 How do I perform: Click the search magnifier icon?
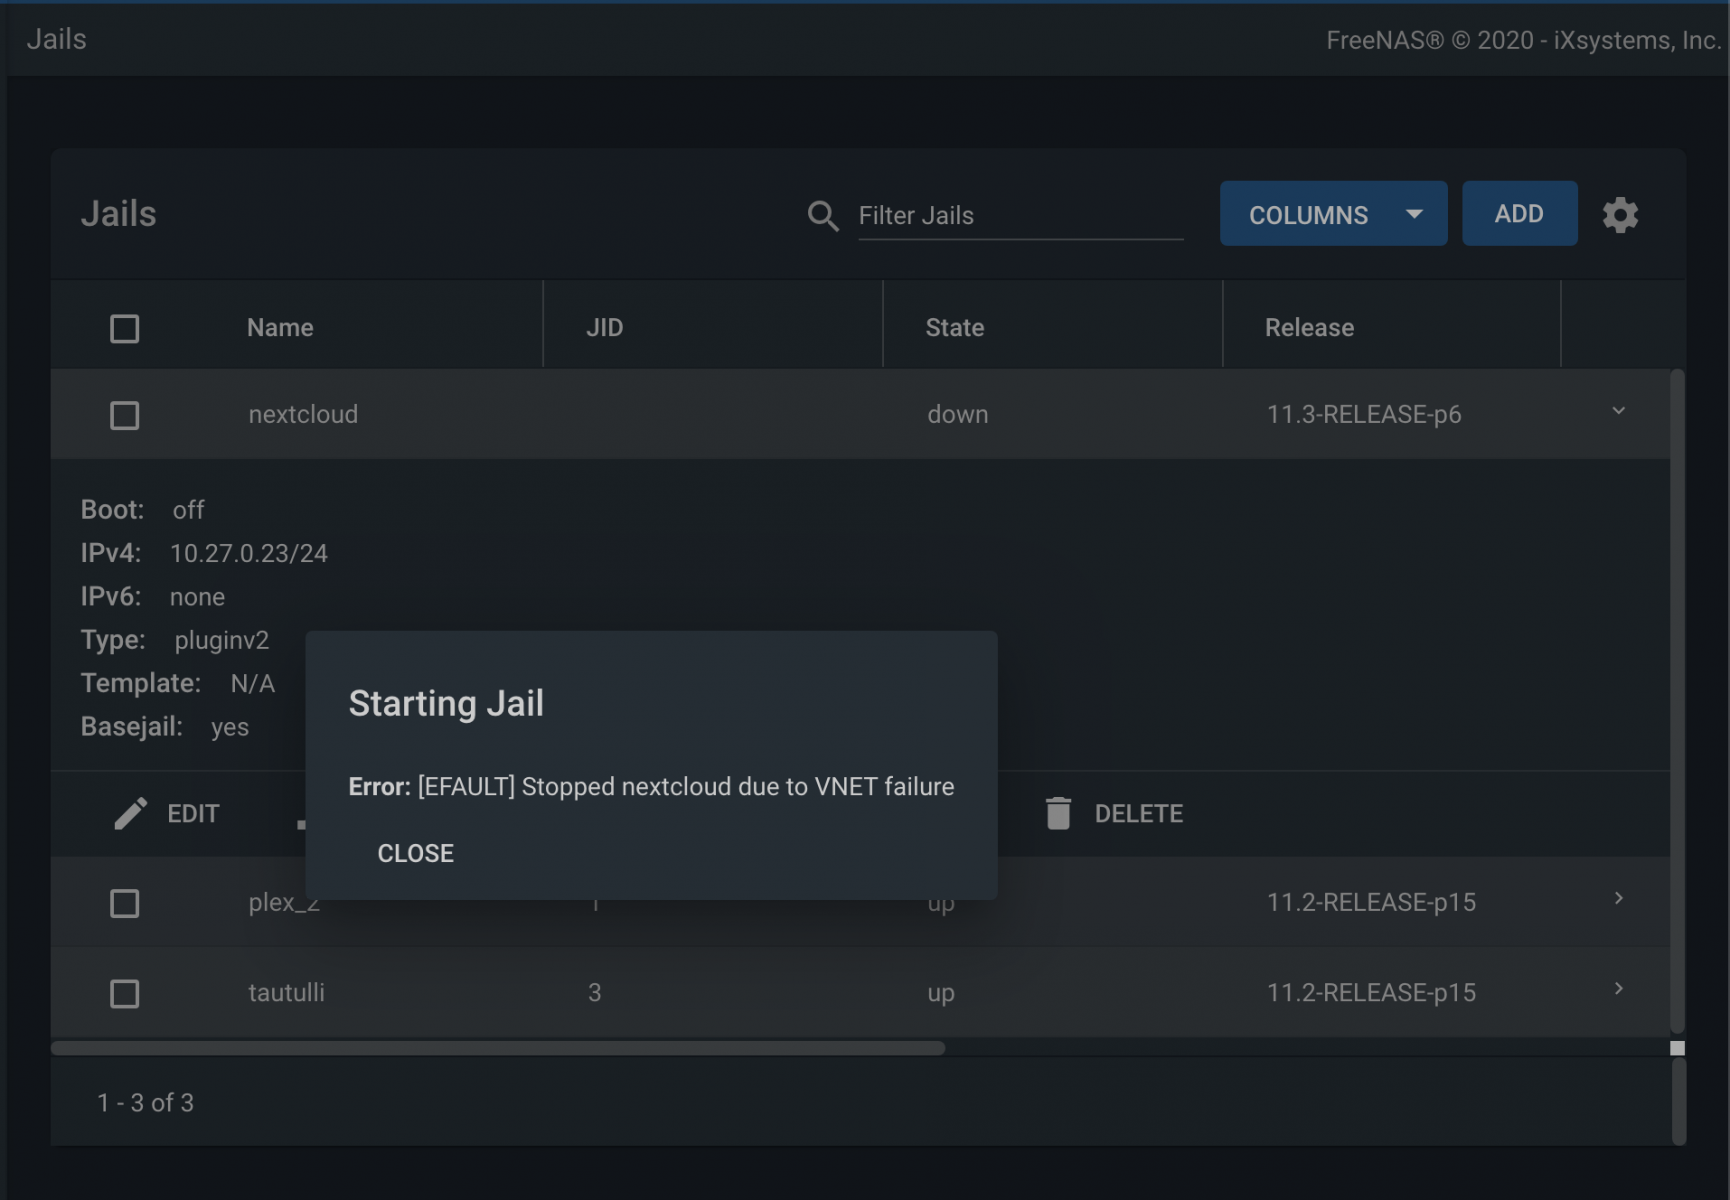pyautogui.click(x=823, y=215)
